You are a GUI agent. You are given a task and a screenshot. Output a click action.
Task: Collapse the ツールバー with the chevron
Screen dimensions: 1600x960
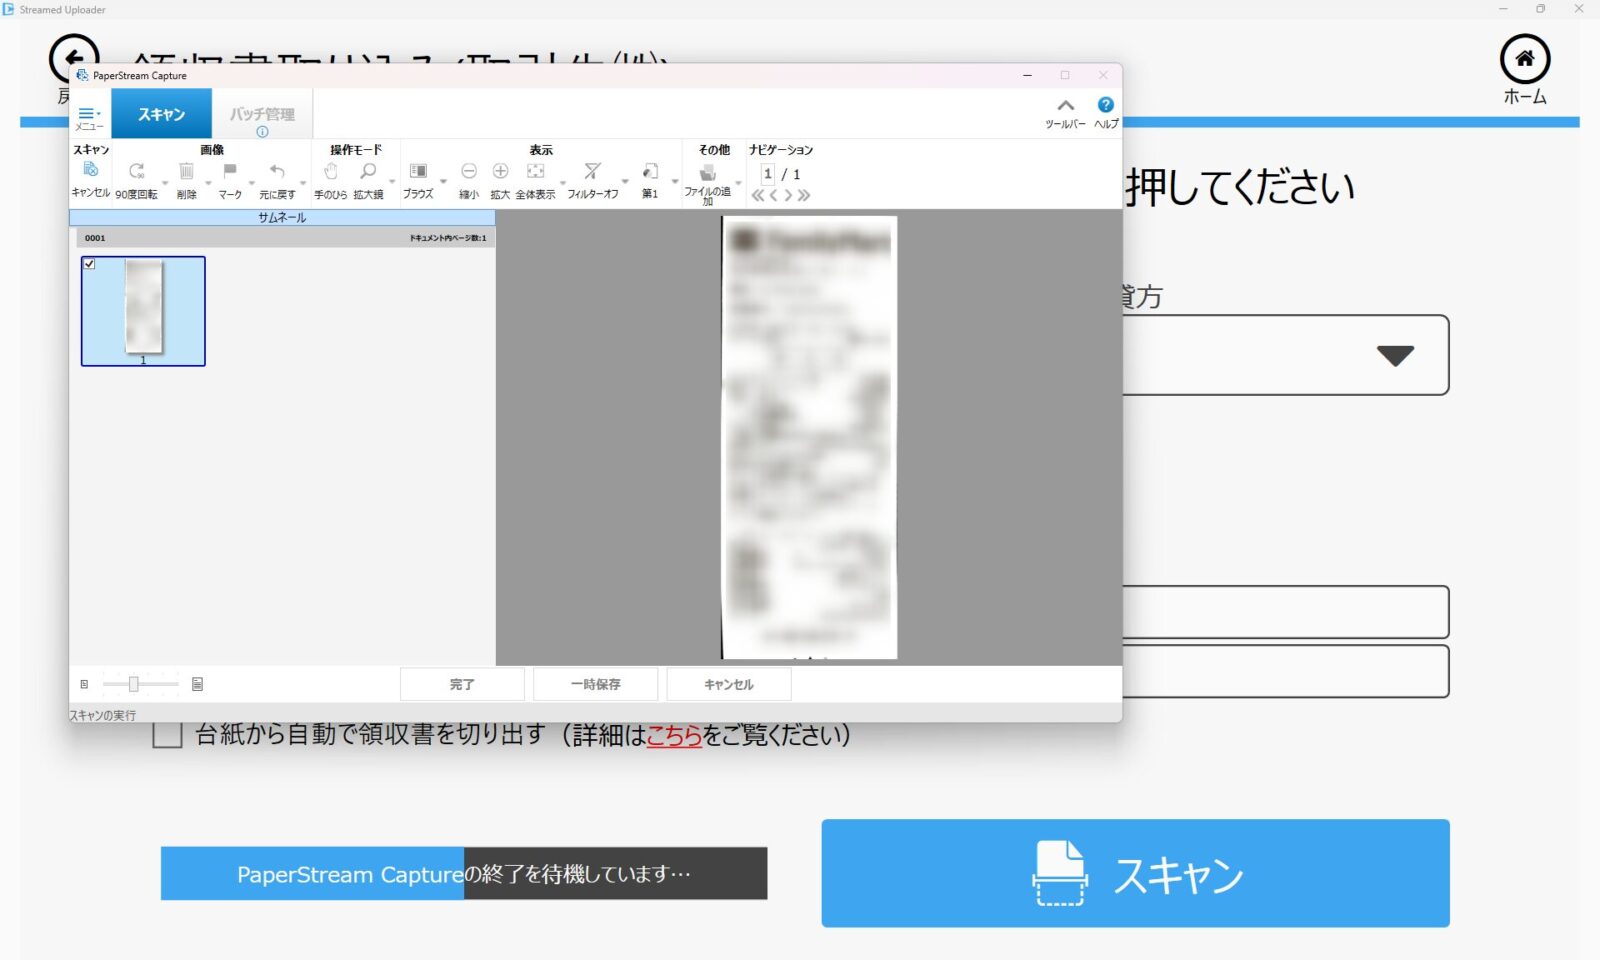click(1065, 105)
